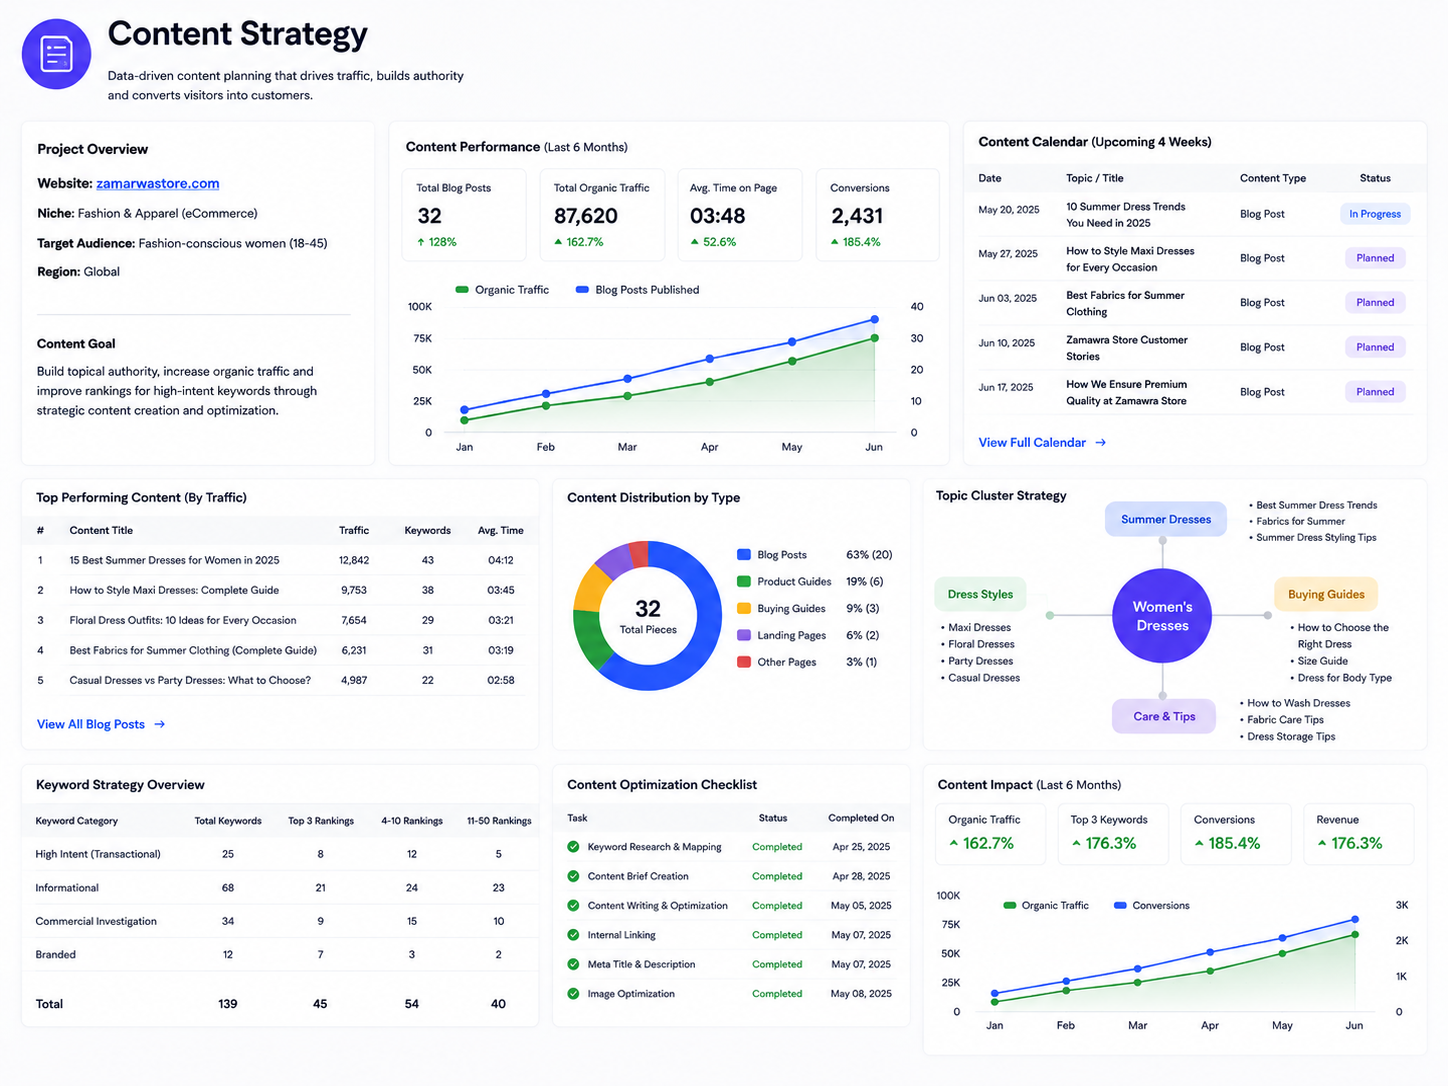Click the up-arrow icon beside 128% growth
Image resolution: width=1448 pixels, height=1086 pixels.
click(421, 242)
